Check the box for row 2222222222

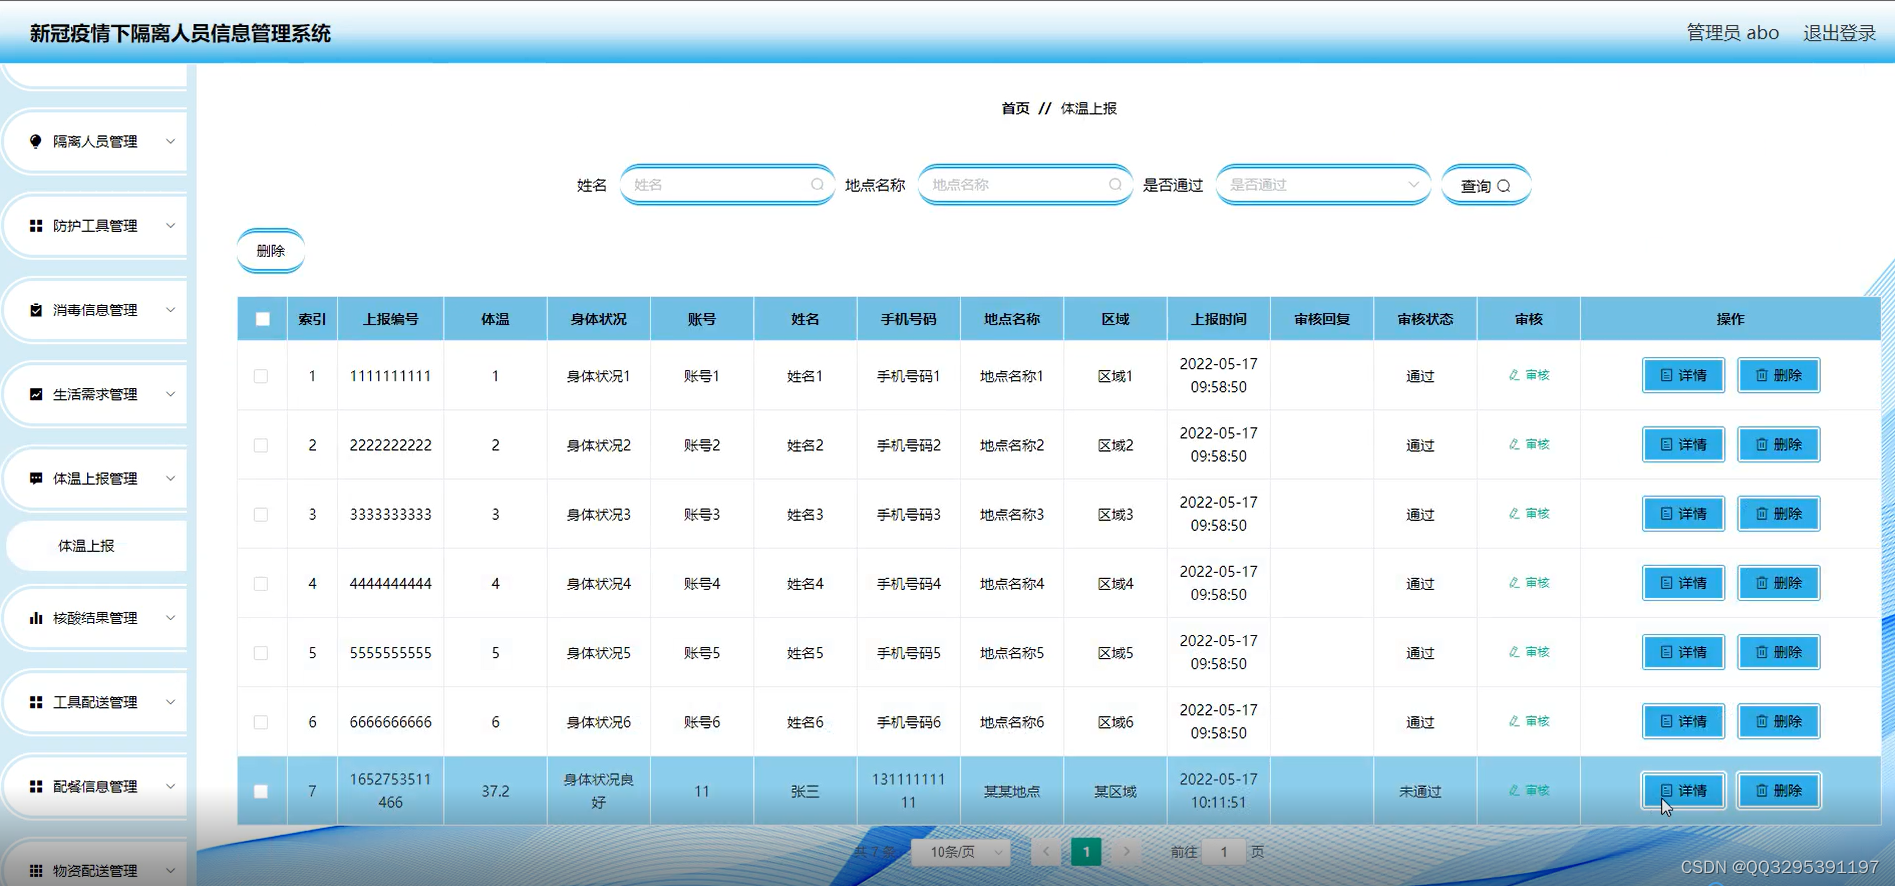[261, 445]
